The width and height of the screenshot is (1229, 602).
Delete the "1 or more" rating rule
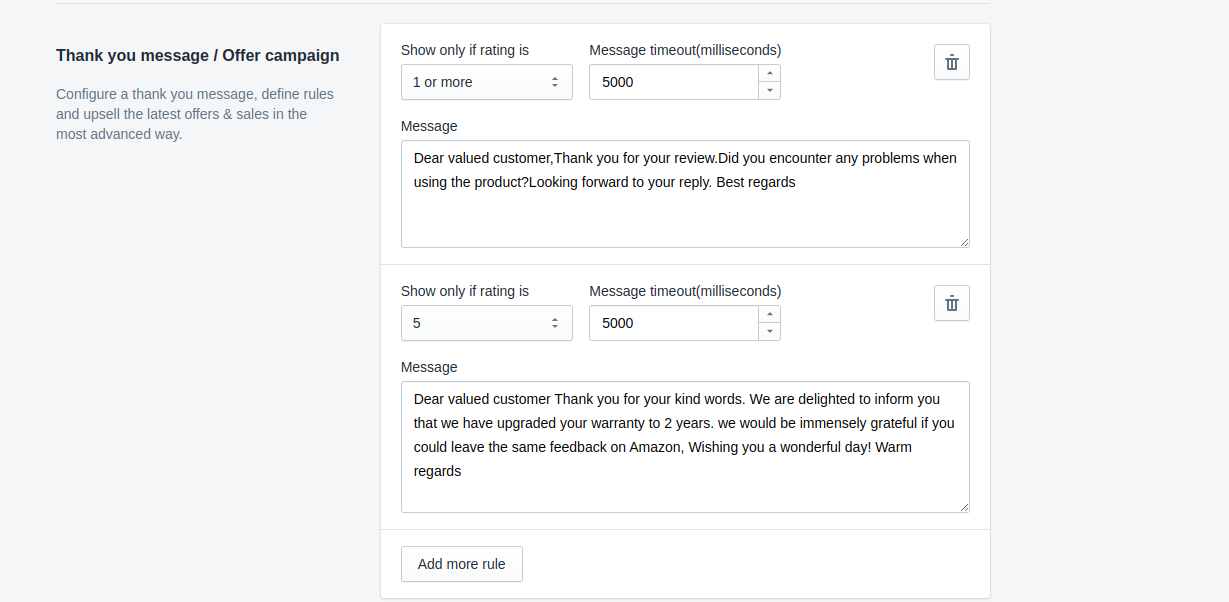coord(951,62)
